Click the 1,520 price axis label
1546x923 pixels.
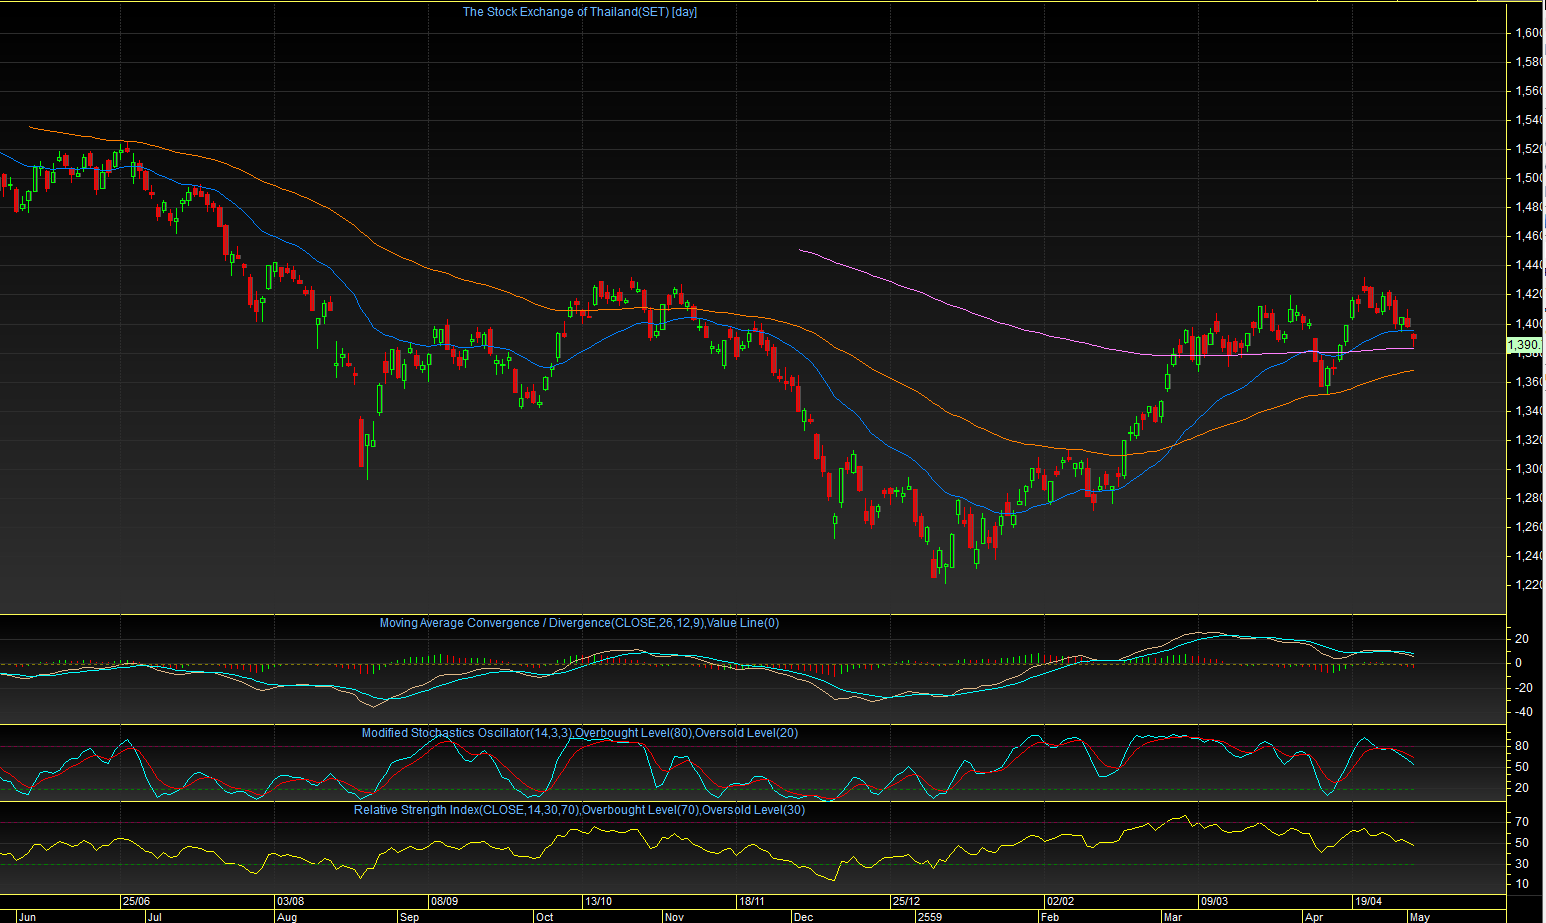[x=1529, y=149]
